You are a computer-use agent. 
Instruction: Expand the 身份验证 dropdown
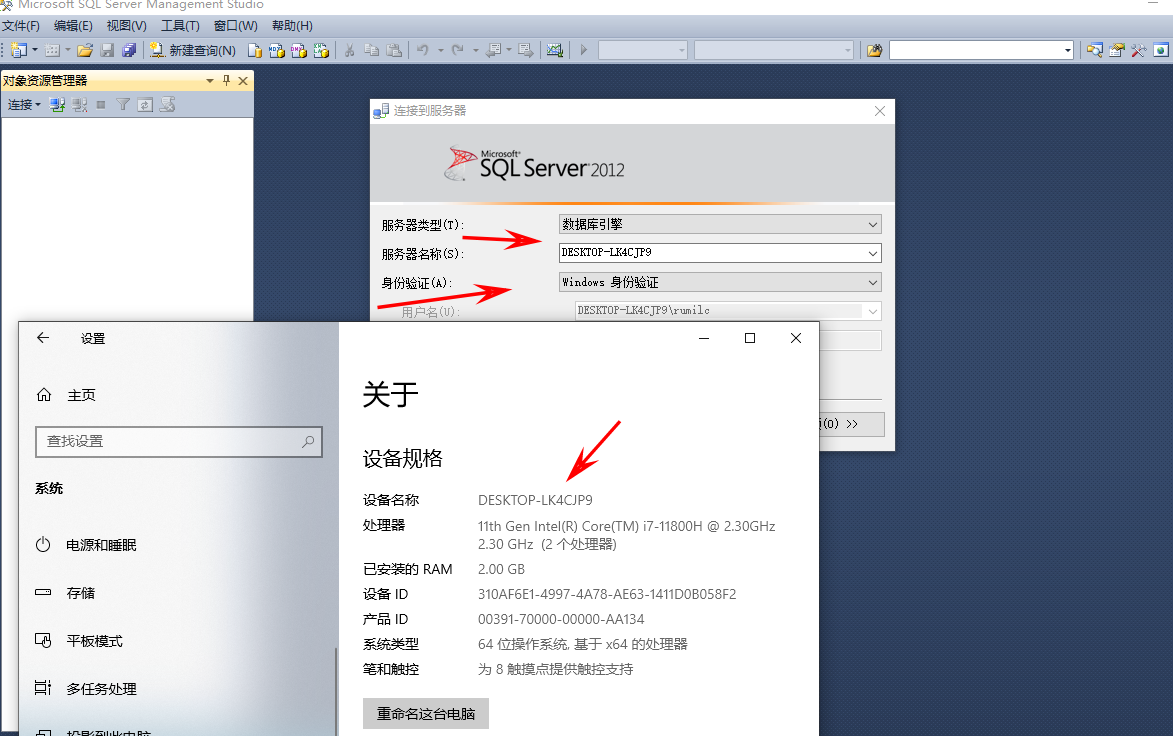tap(872, 282)
